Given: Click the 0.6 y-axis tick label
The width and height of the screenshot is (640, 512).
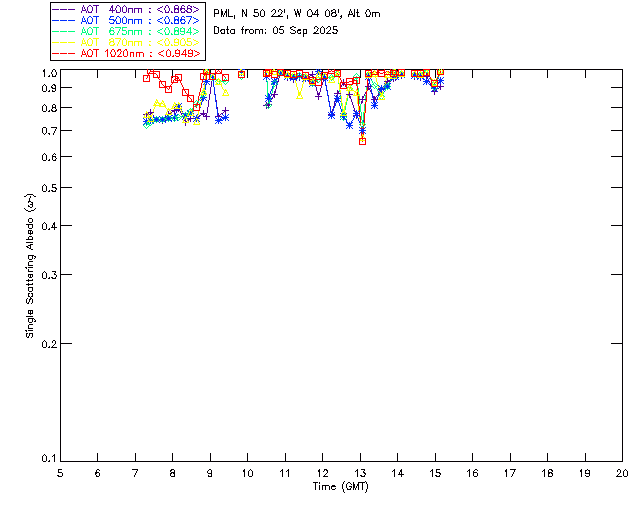Looking at the screenshot, I should 49,157.
